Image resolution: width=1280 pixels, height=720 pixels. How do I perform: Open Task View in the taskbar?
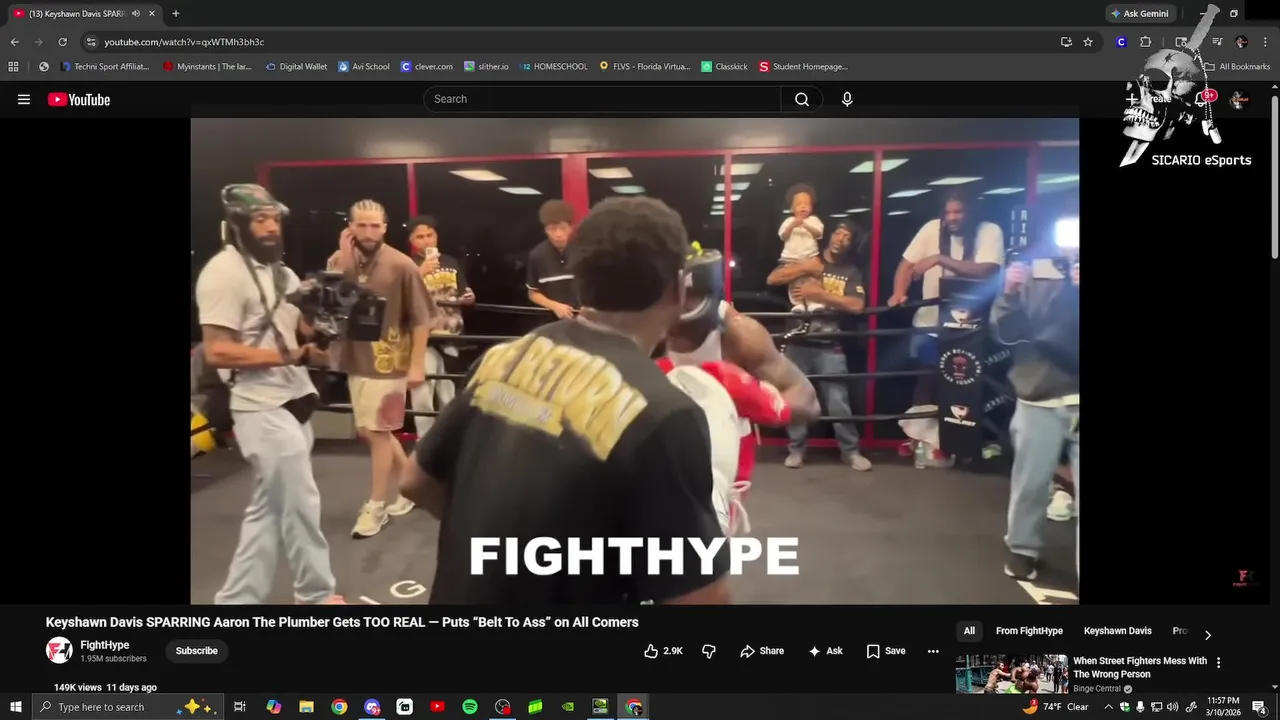coord(240,707)
